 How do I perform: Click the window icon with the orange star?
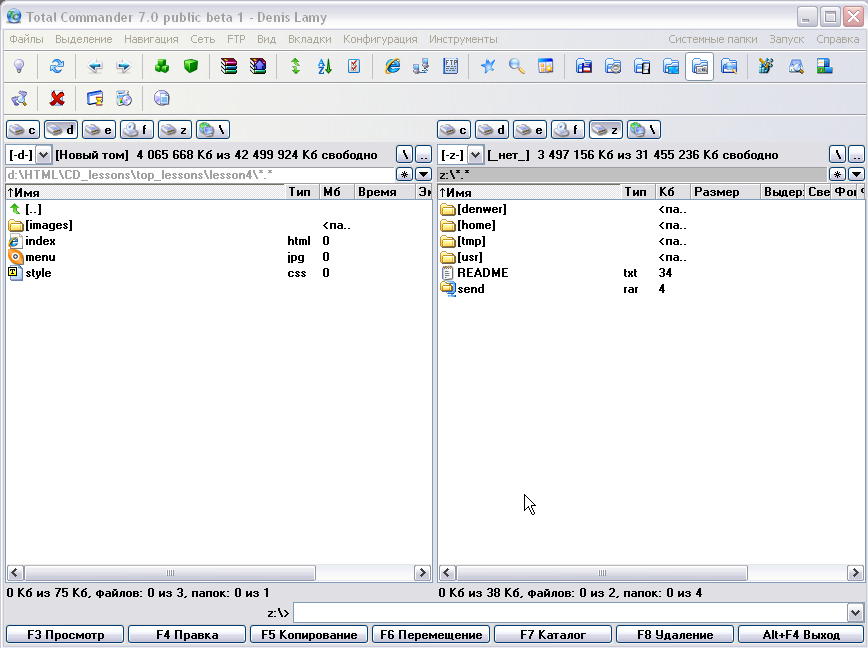pos(546,66)
